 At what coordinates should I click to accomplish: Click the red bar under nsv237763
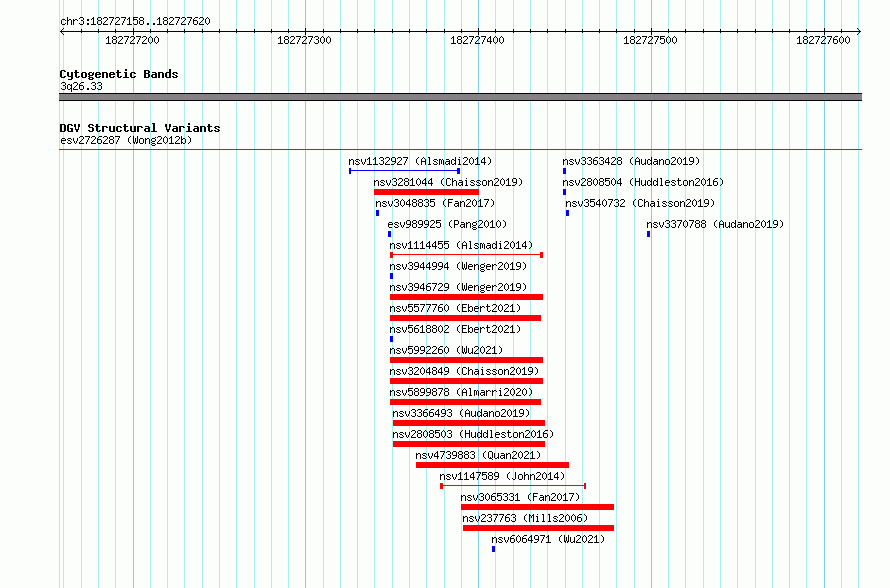[x=539, y=528]
